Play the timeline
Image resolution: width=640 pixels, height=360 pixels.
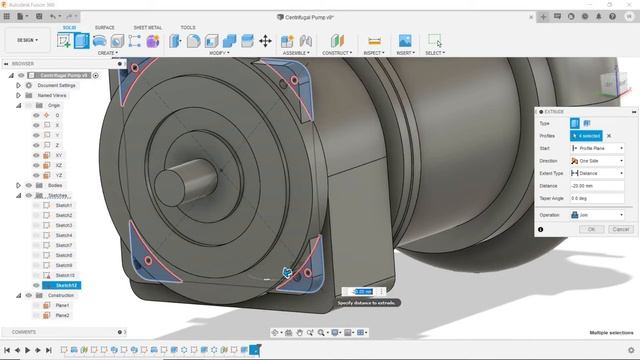tap(27, 350)
